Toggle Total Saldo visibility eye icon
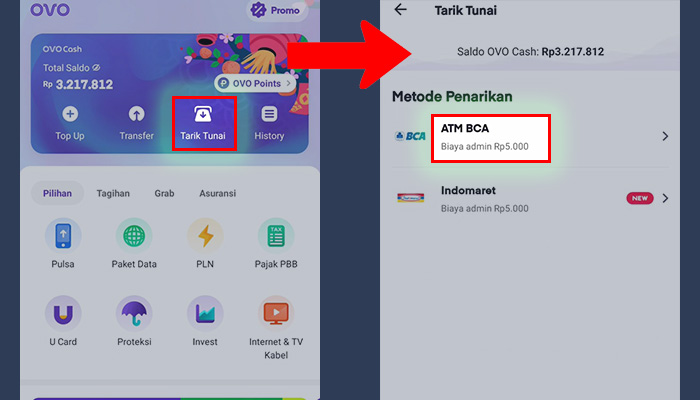This screenshot has width=700, height=400. point(96,68)
